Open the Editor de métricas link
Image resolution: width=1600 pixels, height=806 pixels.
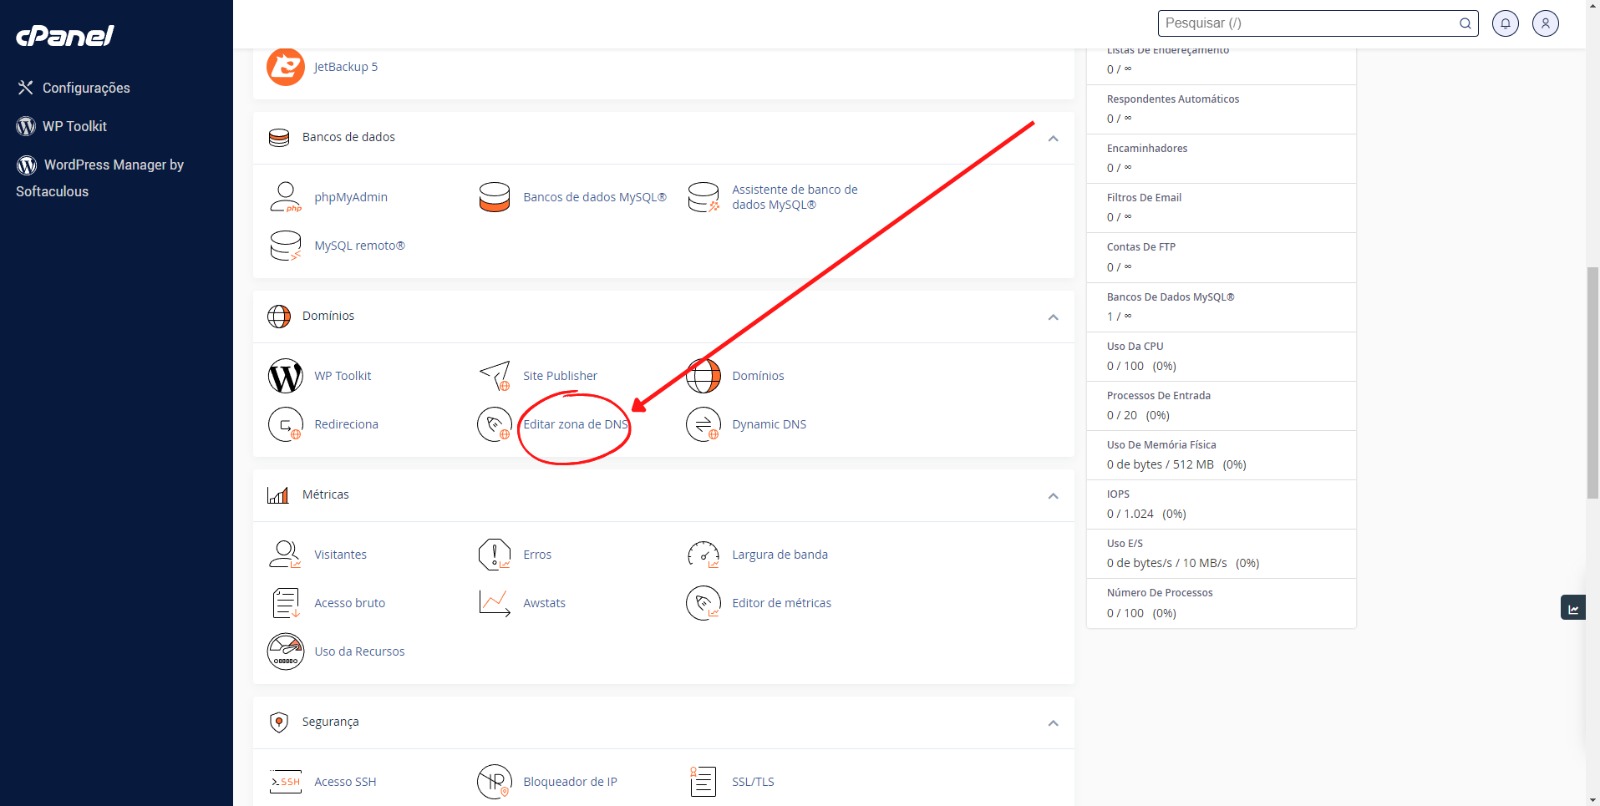(x=782, y=603)
